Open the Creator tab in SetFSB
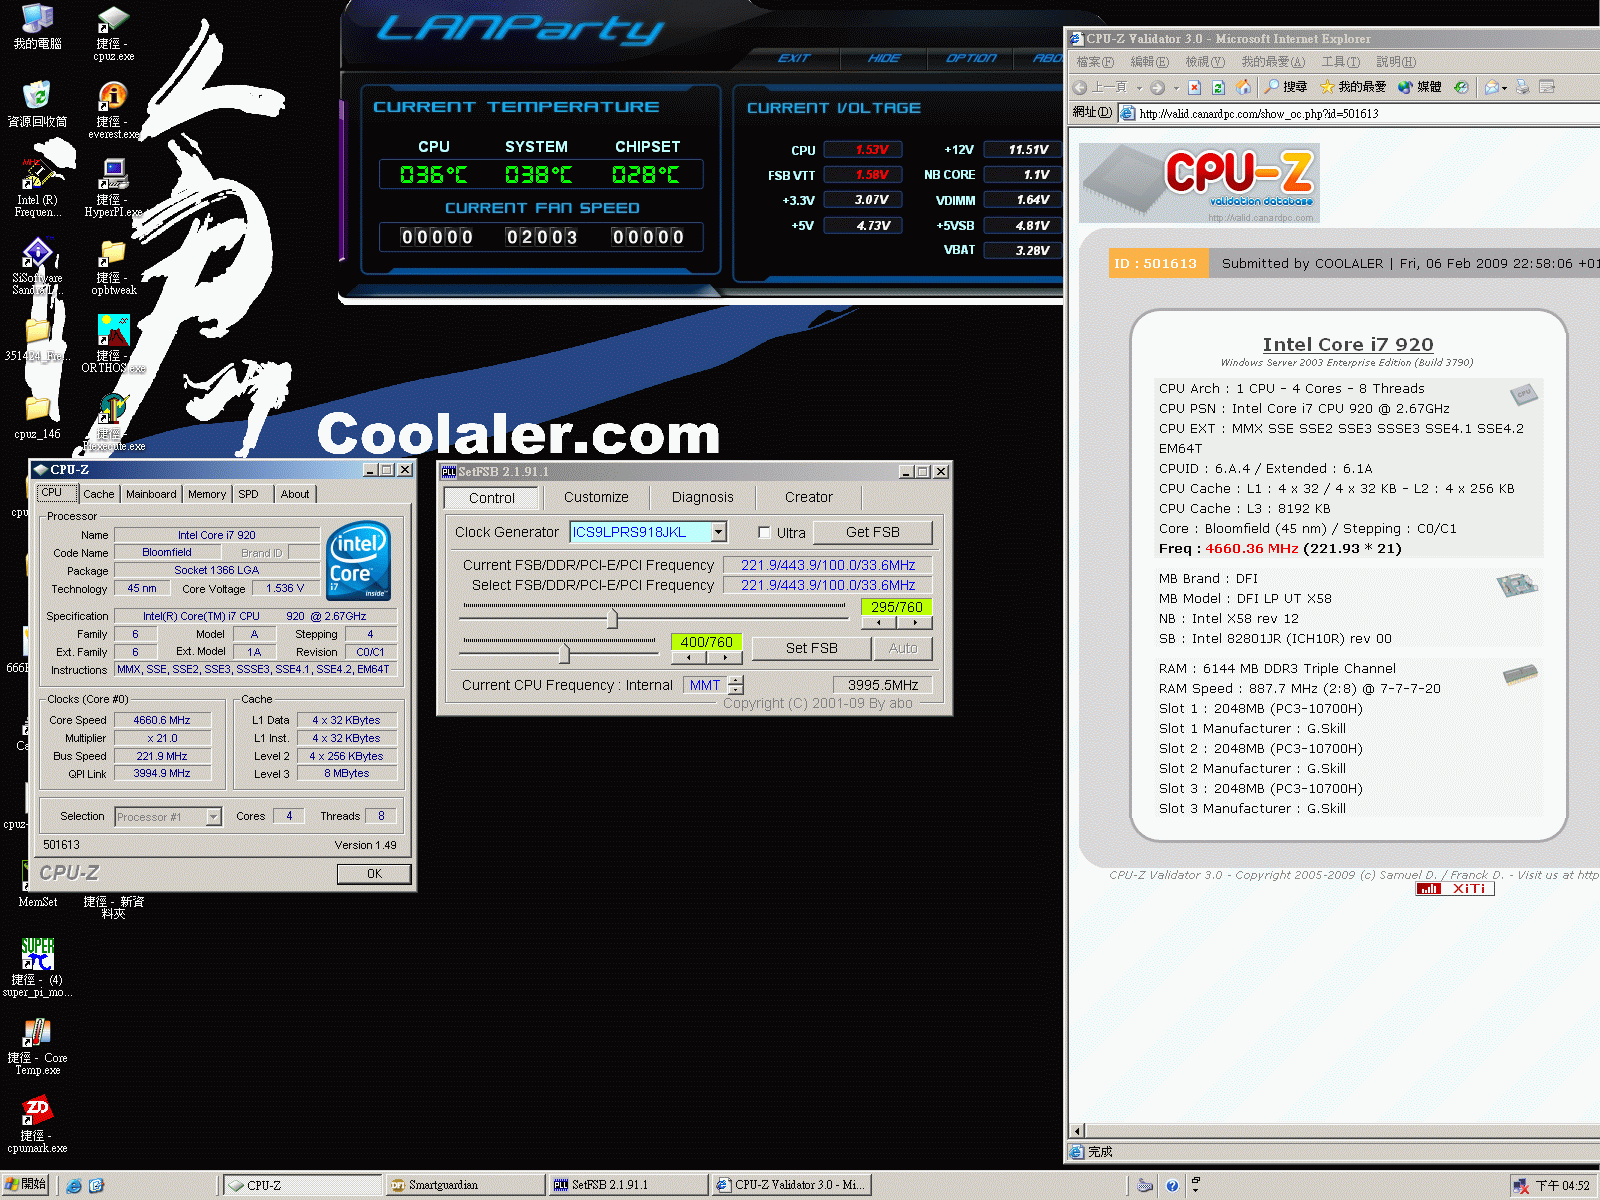This screenshot has width=1600, height=1200. (x=809, y=497)
